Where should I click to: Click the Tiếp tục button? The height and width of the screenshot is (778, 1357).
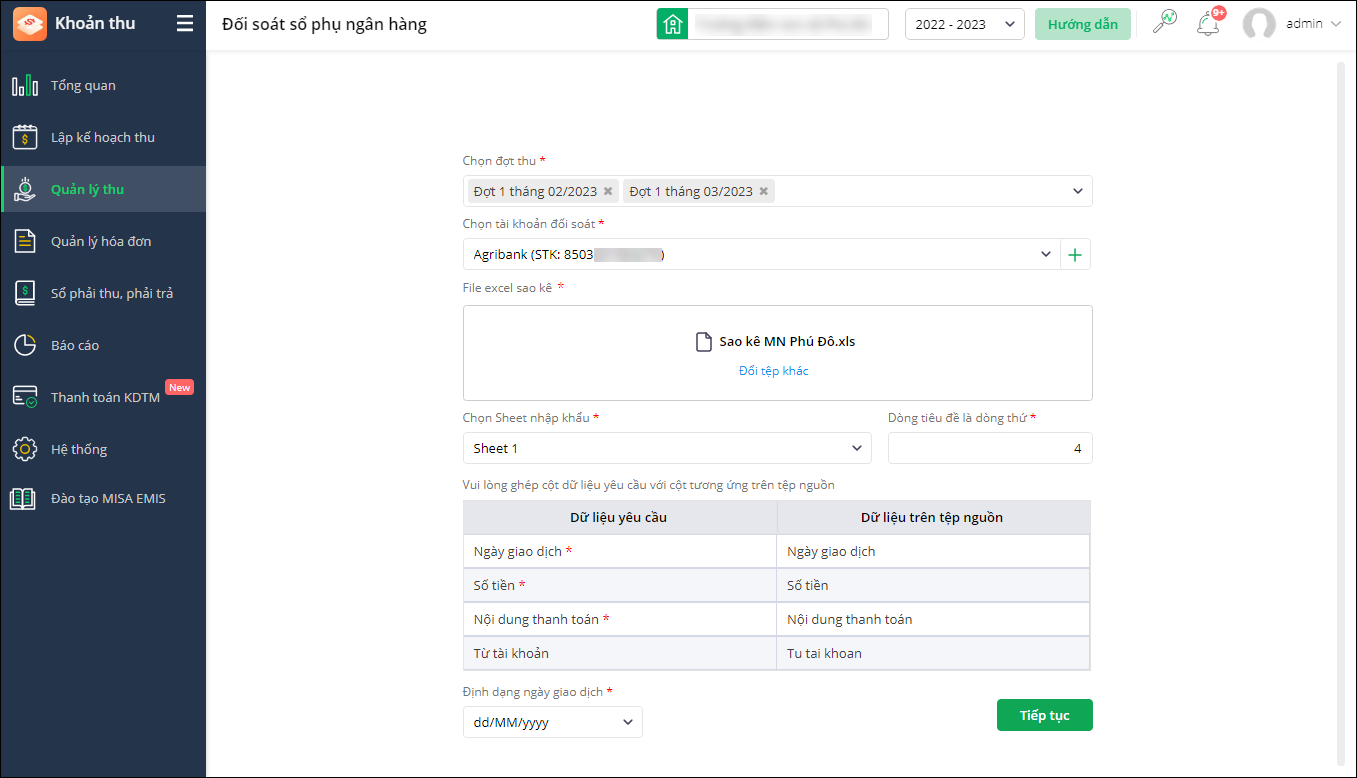click(1044, 716)
